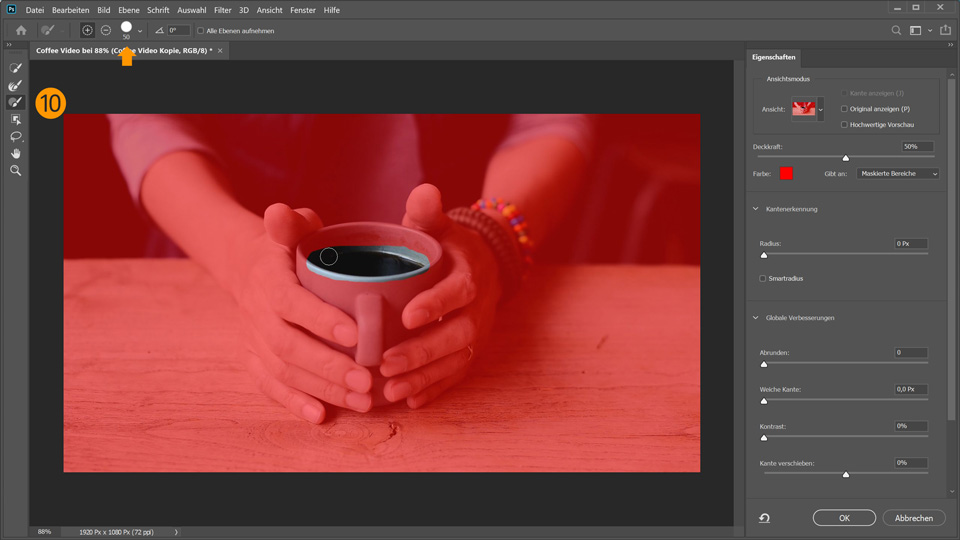Collapse the Kantenerkennung section
This screenshot has width=960, height=540.
point(756,209)
